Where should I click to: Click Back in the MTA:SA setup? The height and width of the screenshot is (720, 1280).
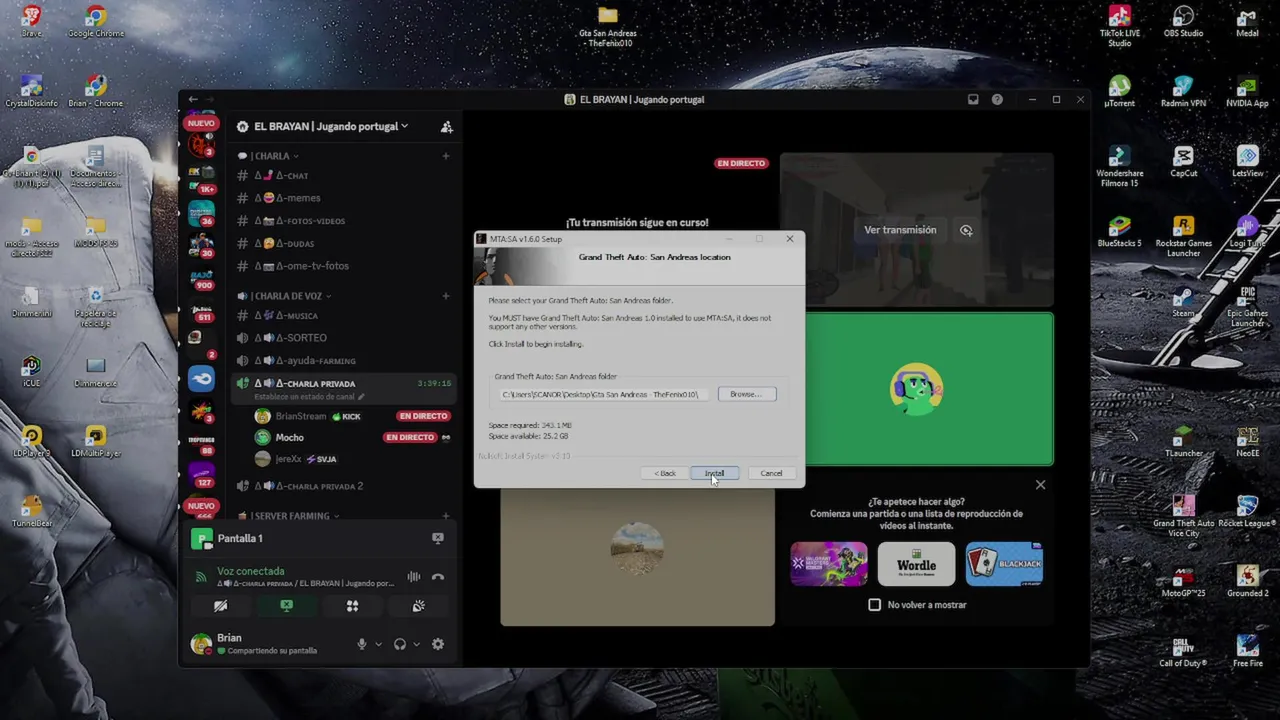pyautogui.click(x=665, y=473)
